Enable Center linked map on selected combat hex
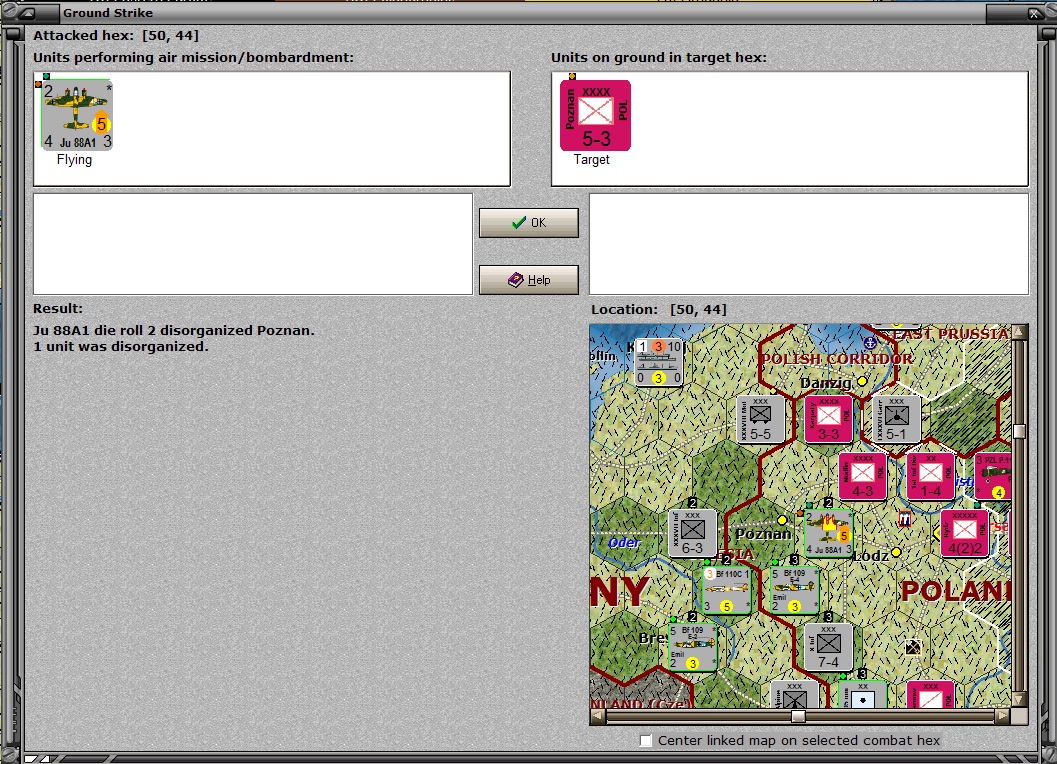This screenshot has width=1057, height=764. [646, 740]
